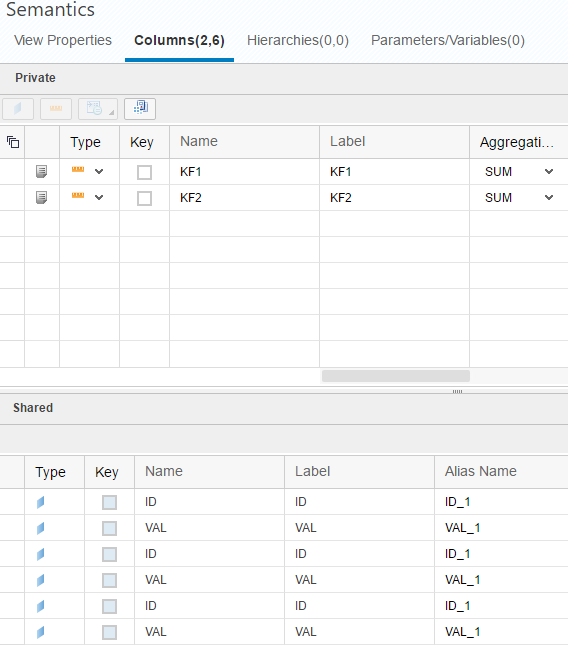Screen dimensions: 568x645
Task: Click the attribute icon of the first VAL row
Action: pyautogui.click(x=40, y=528)
